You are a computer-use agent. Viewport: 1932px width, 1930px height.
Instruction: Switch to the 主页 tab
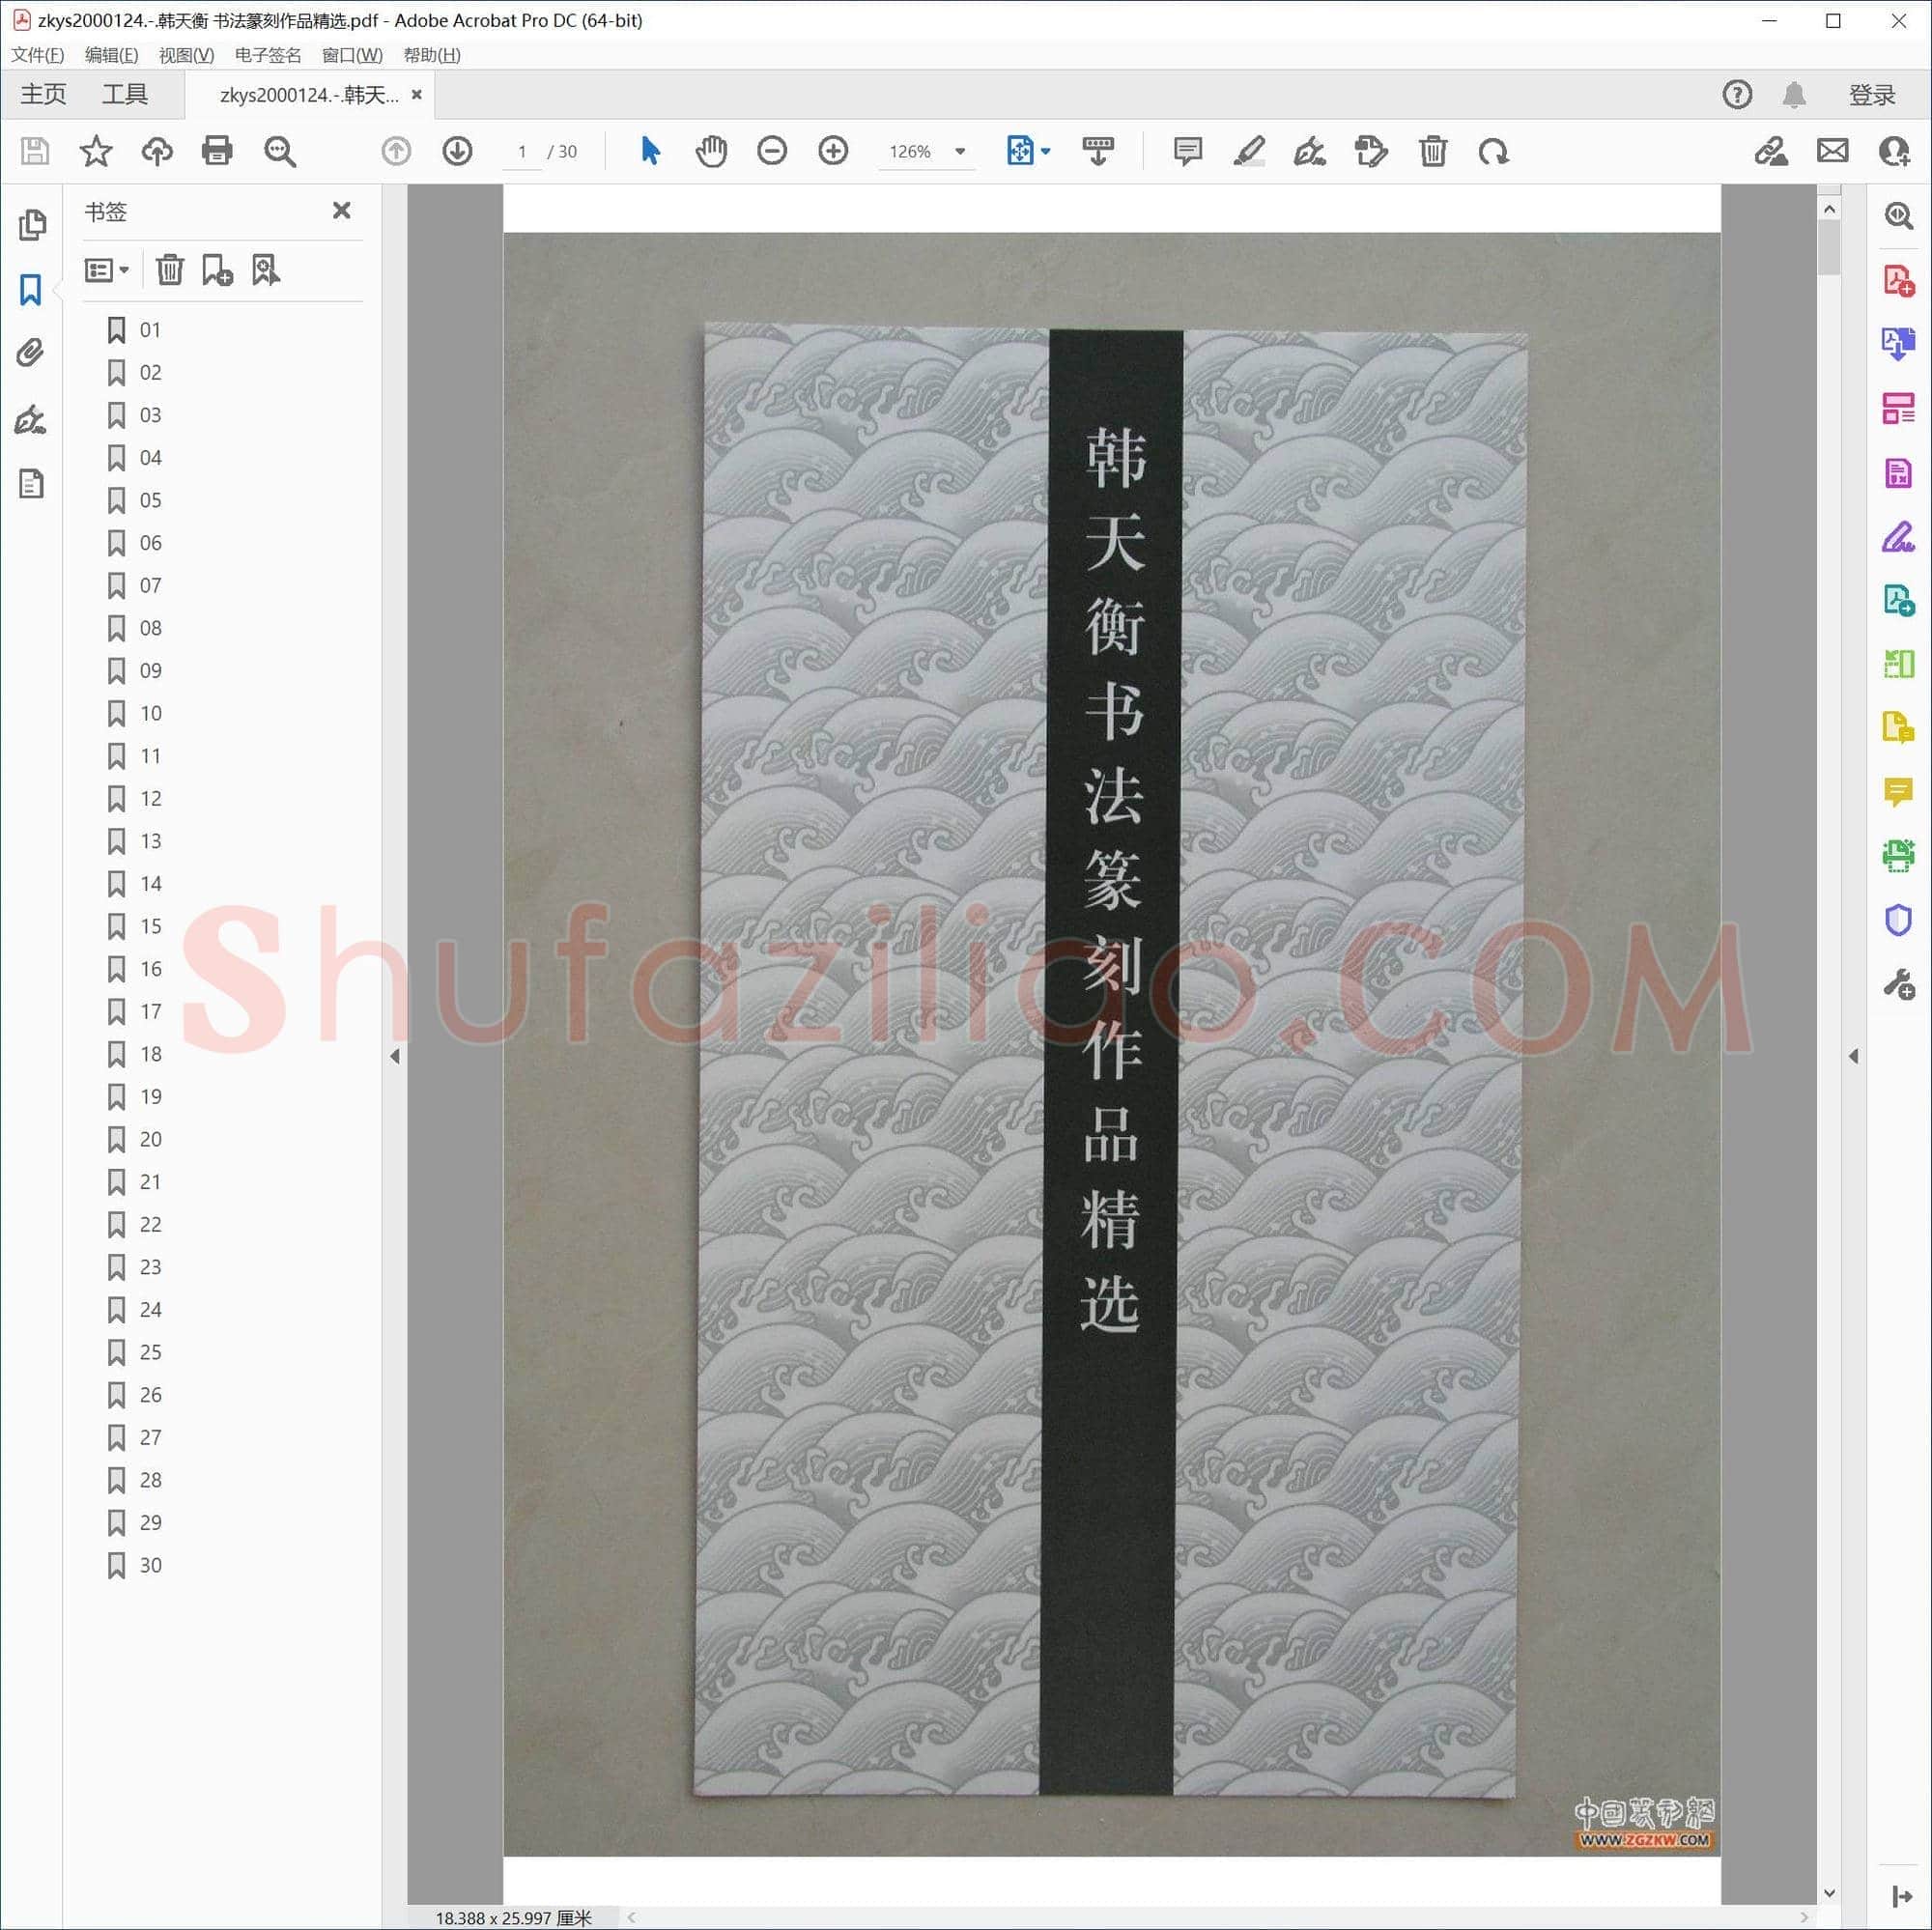pos(44,95)
